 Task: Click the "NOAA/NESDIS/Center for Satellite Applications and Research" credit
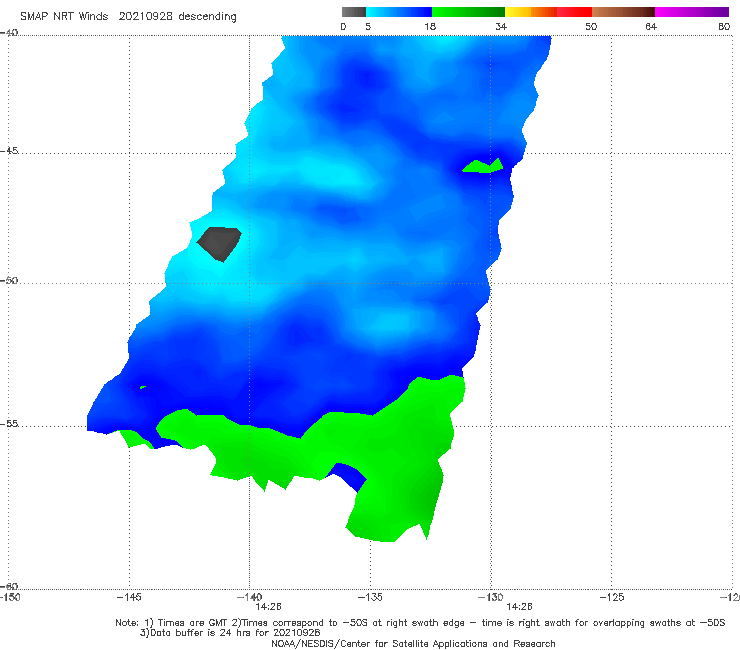413,643
